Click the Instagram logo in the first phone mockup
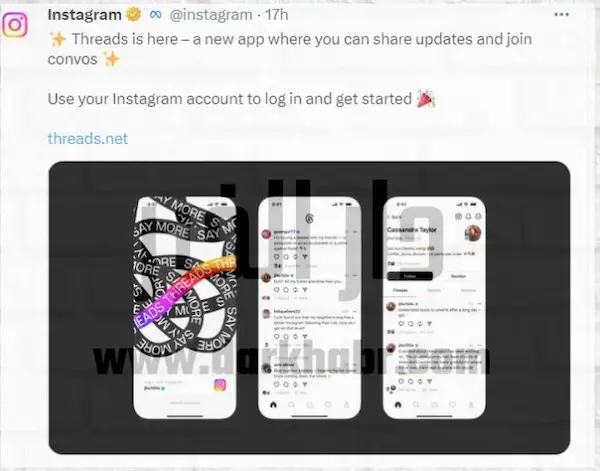The width and height of the screenshot is (600, 471). pos(220,385)
